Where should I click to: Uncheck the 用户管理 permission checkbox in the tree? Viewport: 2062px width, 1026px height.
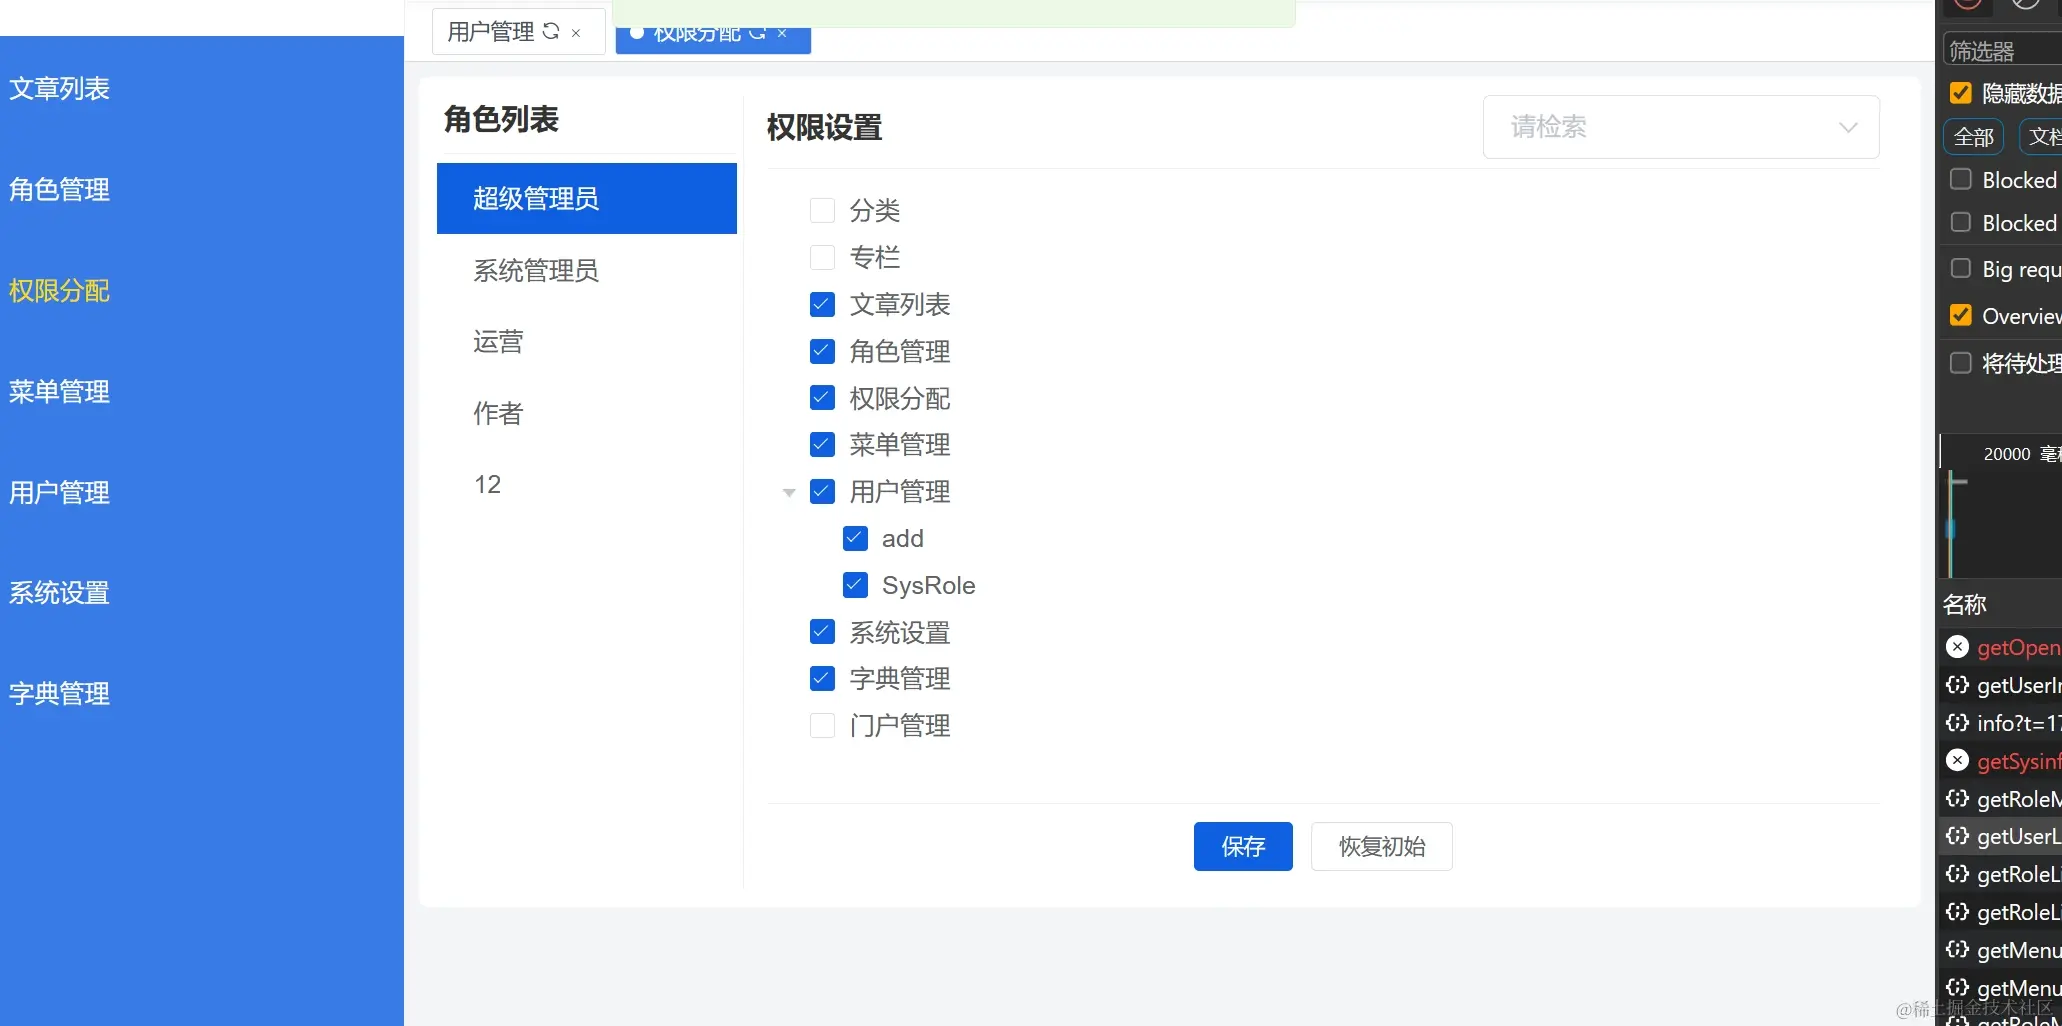click(822, 491)
